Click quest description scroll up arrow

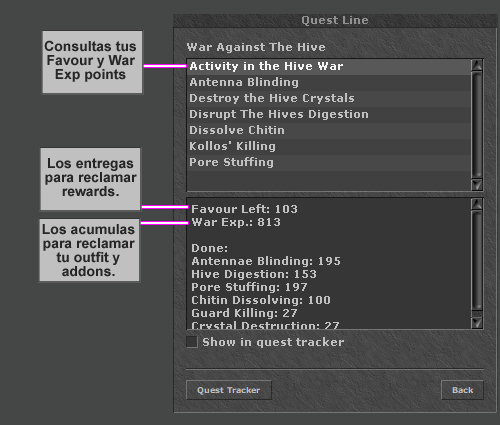(477, 204)
